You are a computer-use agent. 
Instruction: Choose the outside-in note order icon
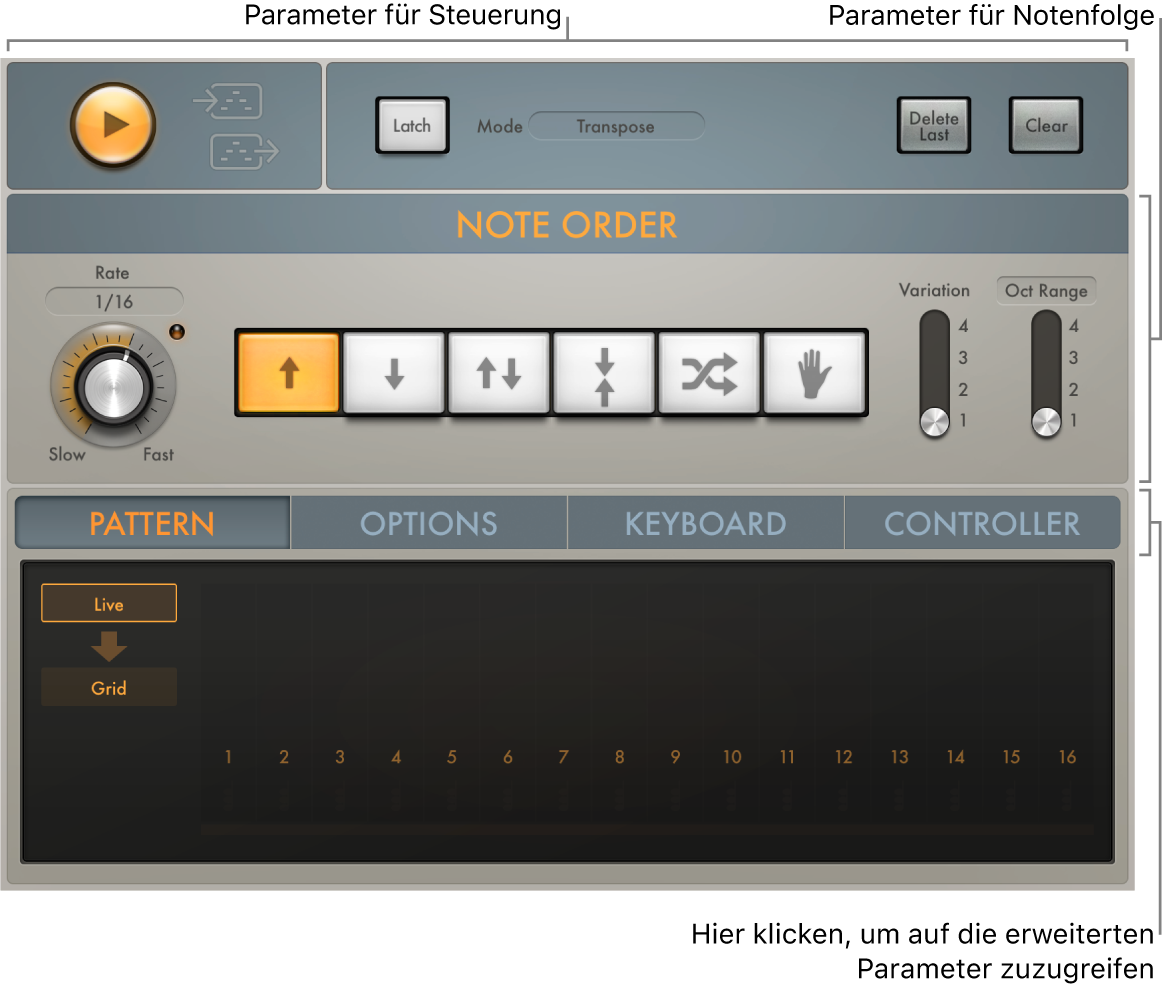(605, 371)
